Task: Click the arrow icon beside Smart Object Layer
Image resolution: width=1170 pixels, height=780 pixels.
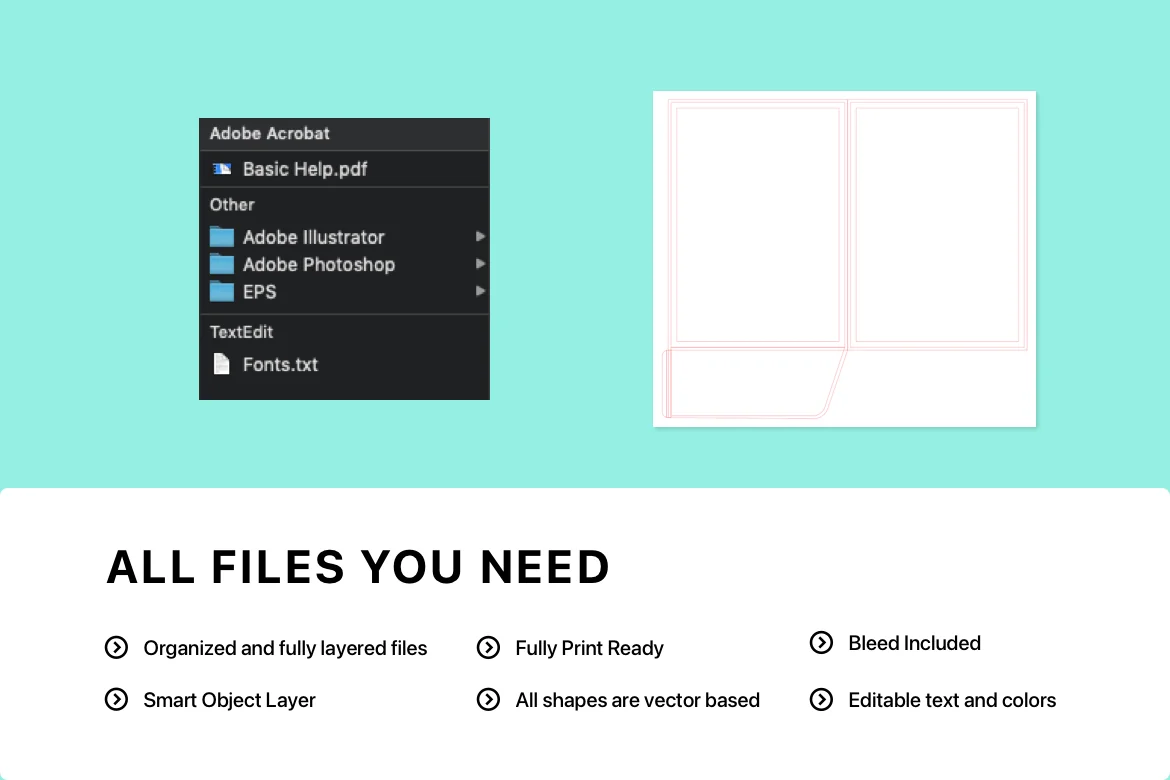Action: coord(116,699)
